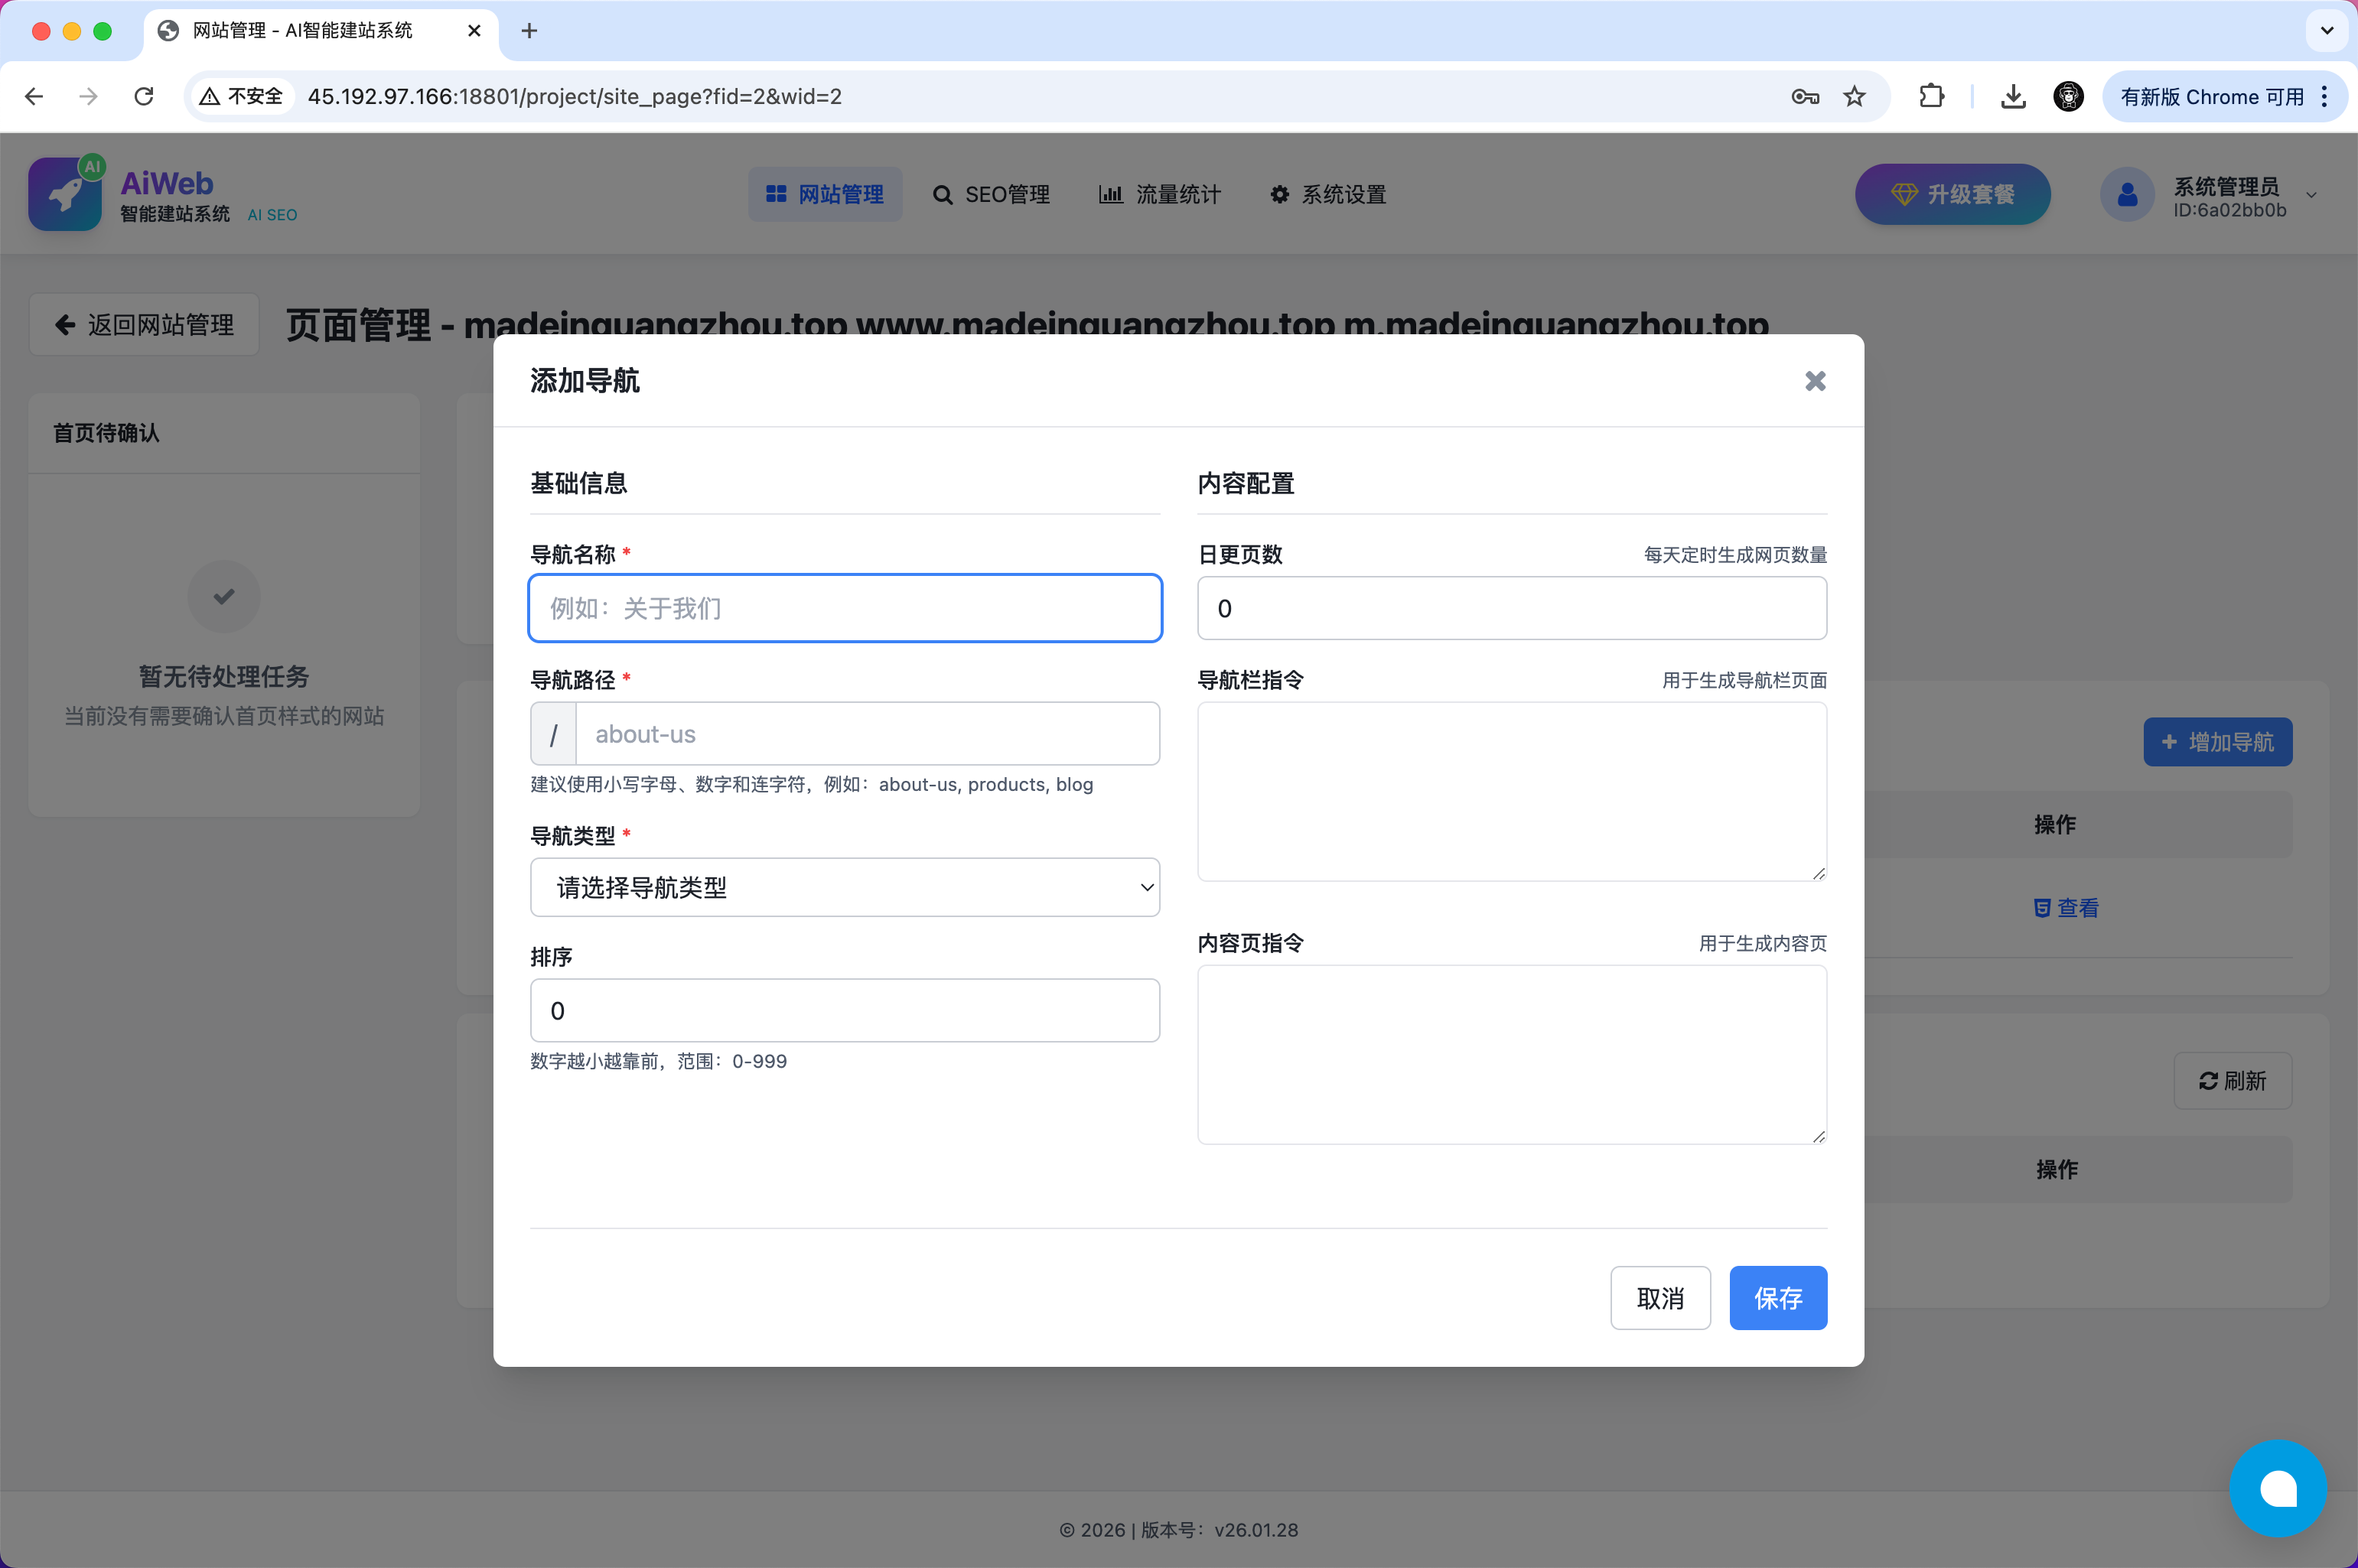Click the AiWeb rocket logo

[x=65, y=194]
